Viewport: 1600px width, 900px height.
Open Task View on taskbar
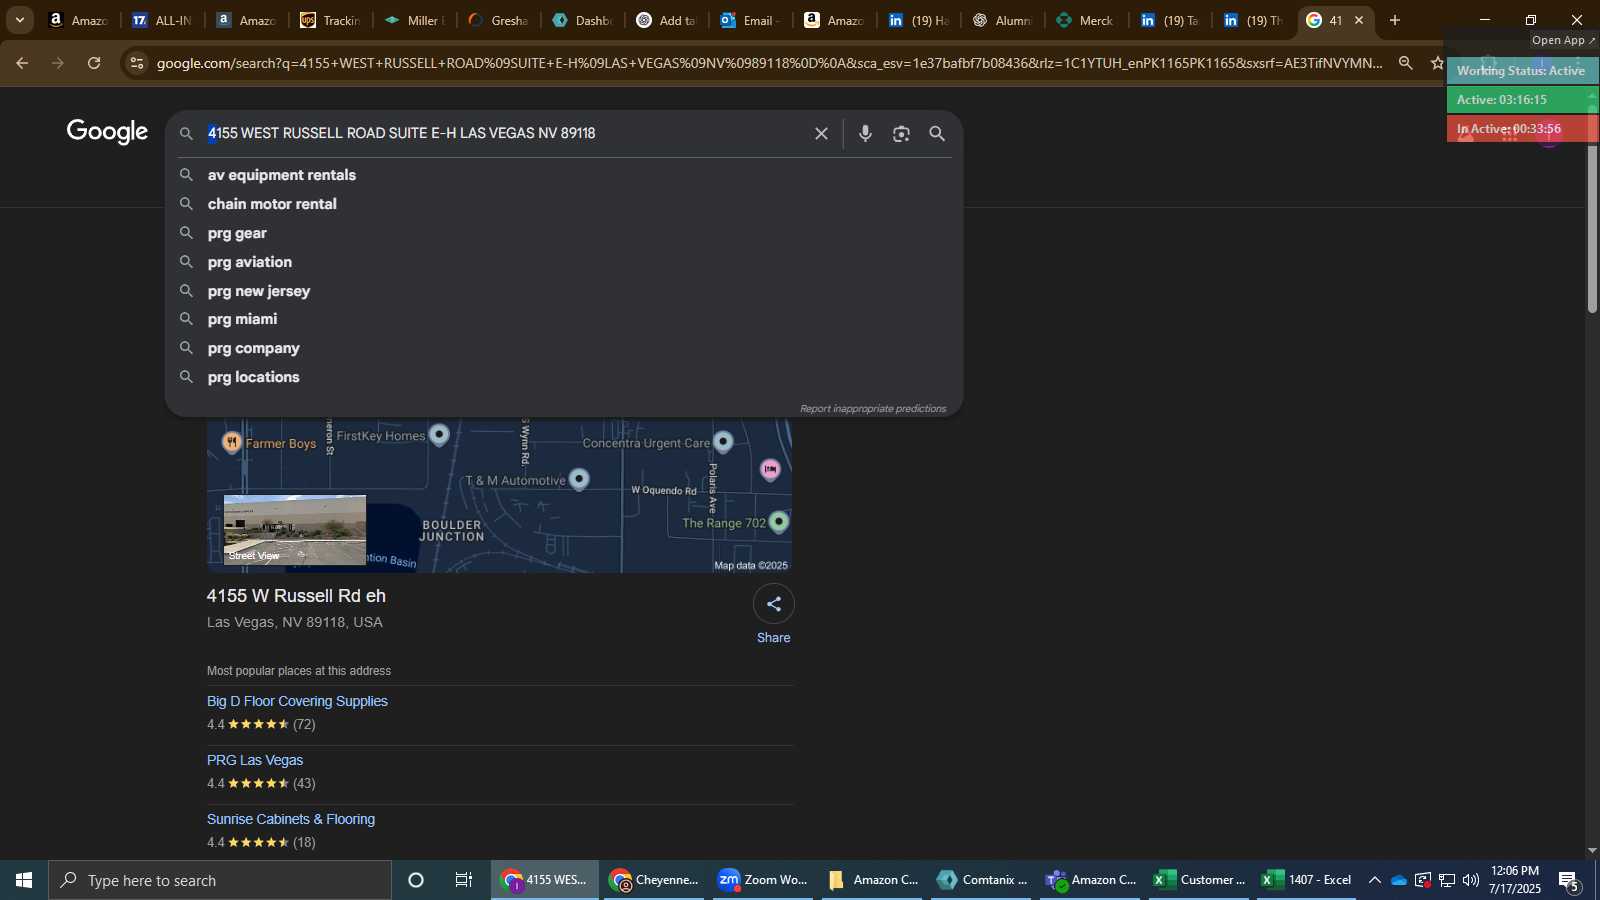click(x=464, y=880)
